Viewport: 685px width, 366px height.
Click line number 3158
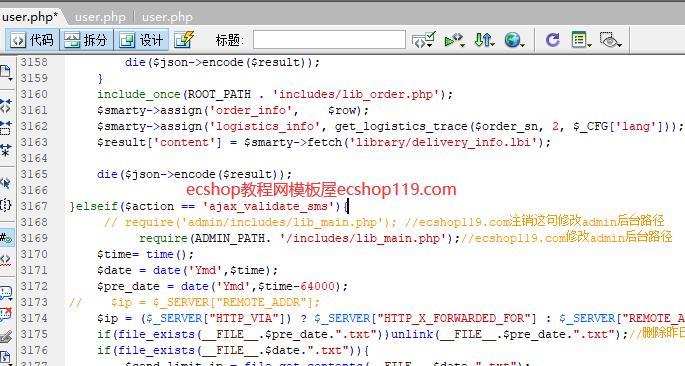(x=34, y=62)
